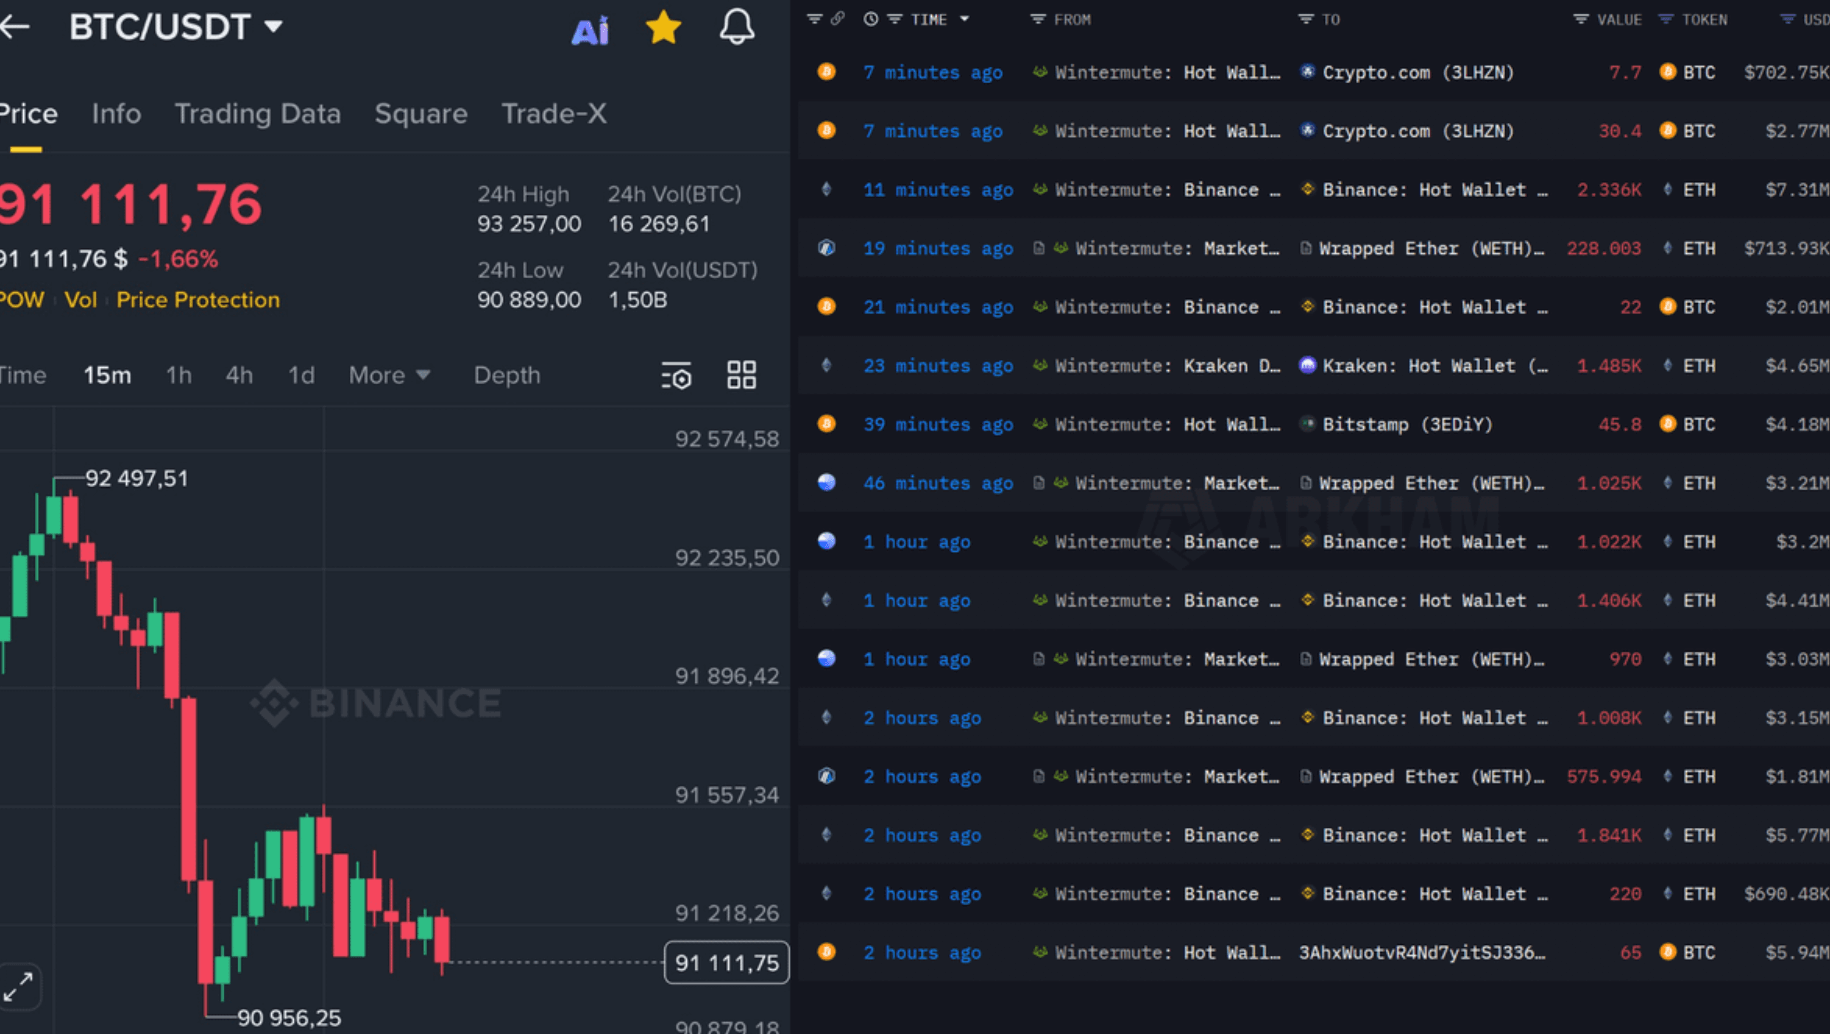Screen dimensions: 1830x1034
Task: Switch to the Trade-X tab
Action: tap(554, 114)
